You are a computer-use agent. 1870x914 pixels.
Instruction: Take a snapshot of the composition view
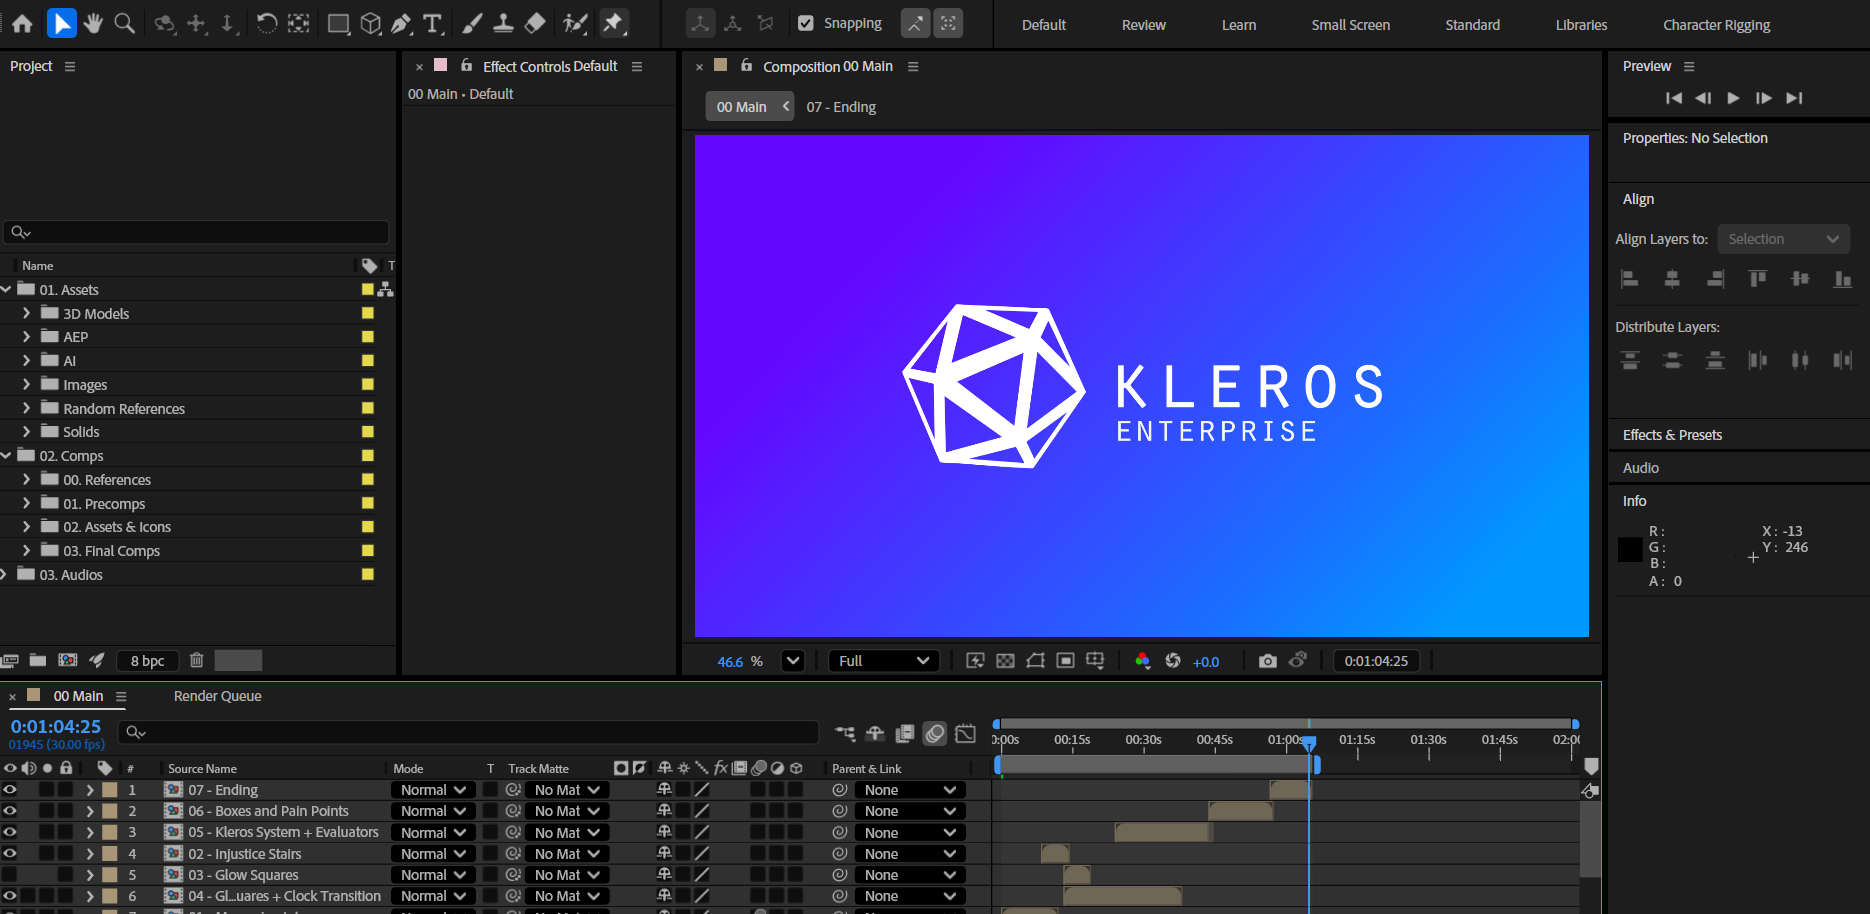click(x=1268, y=661)
